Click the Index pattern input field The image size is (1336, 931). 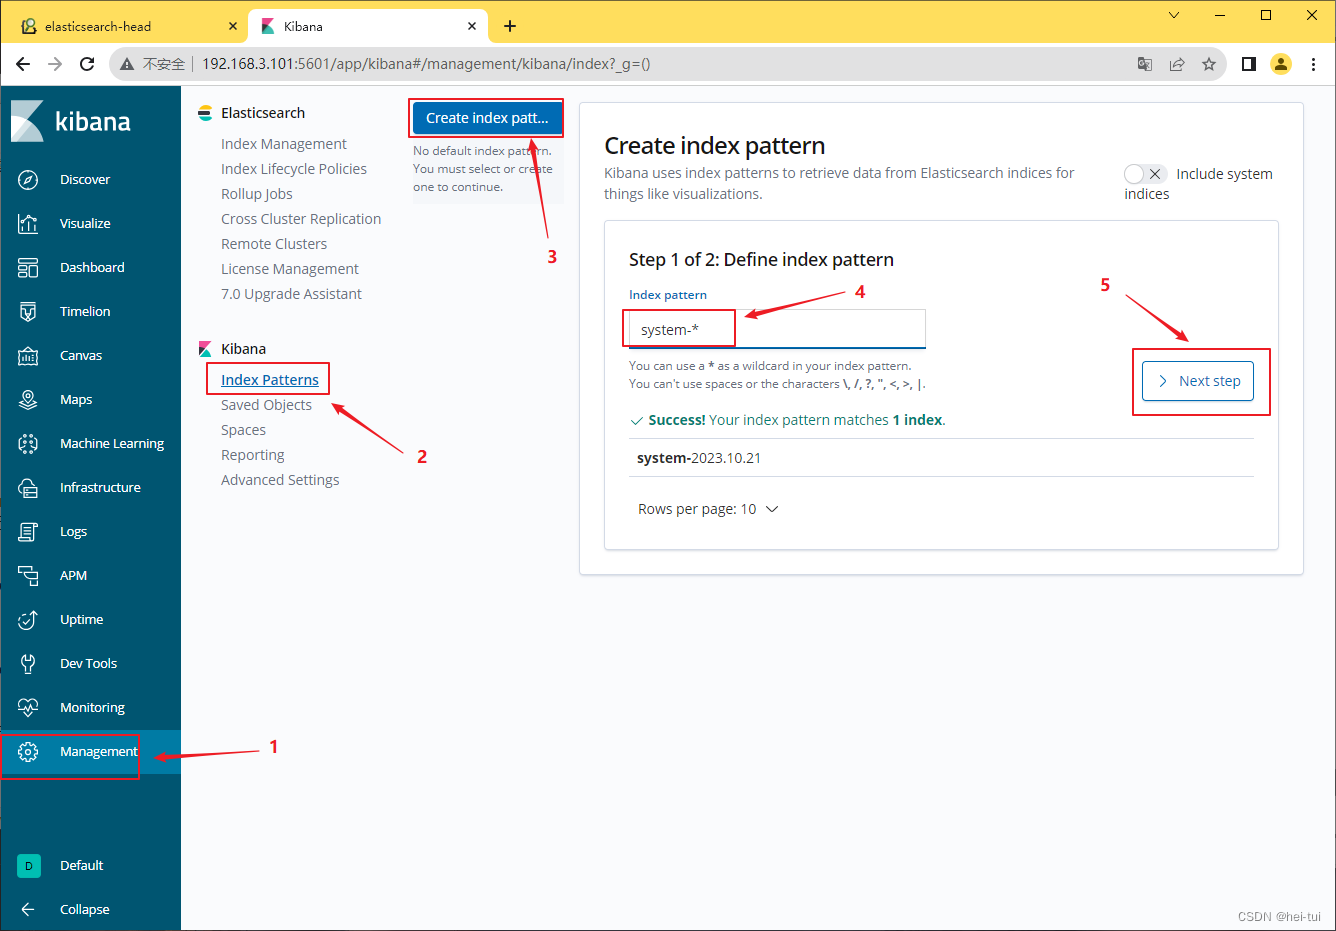(x=777, y=329)
